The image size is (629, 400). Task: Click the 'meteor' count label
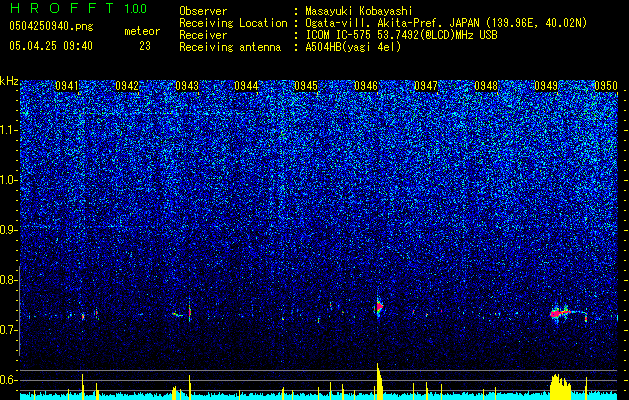pyautogui.click(x=142, y=31)
